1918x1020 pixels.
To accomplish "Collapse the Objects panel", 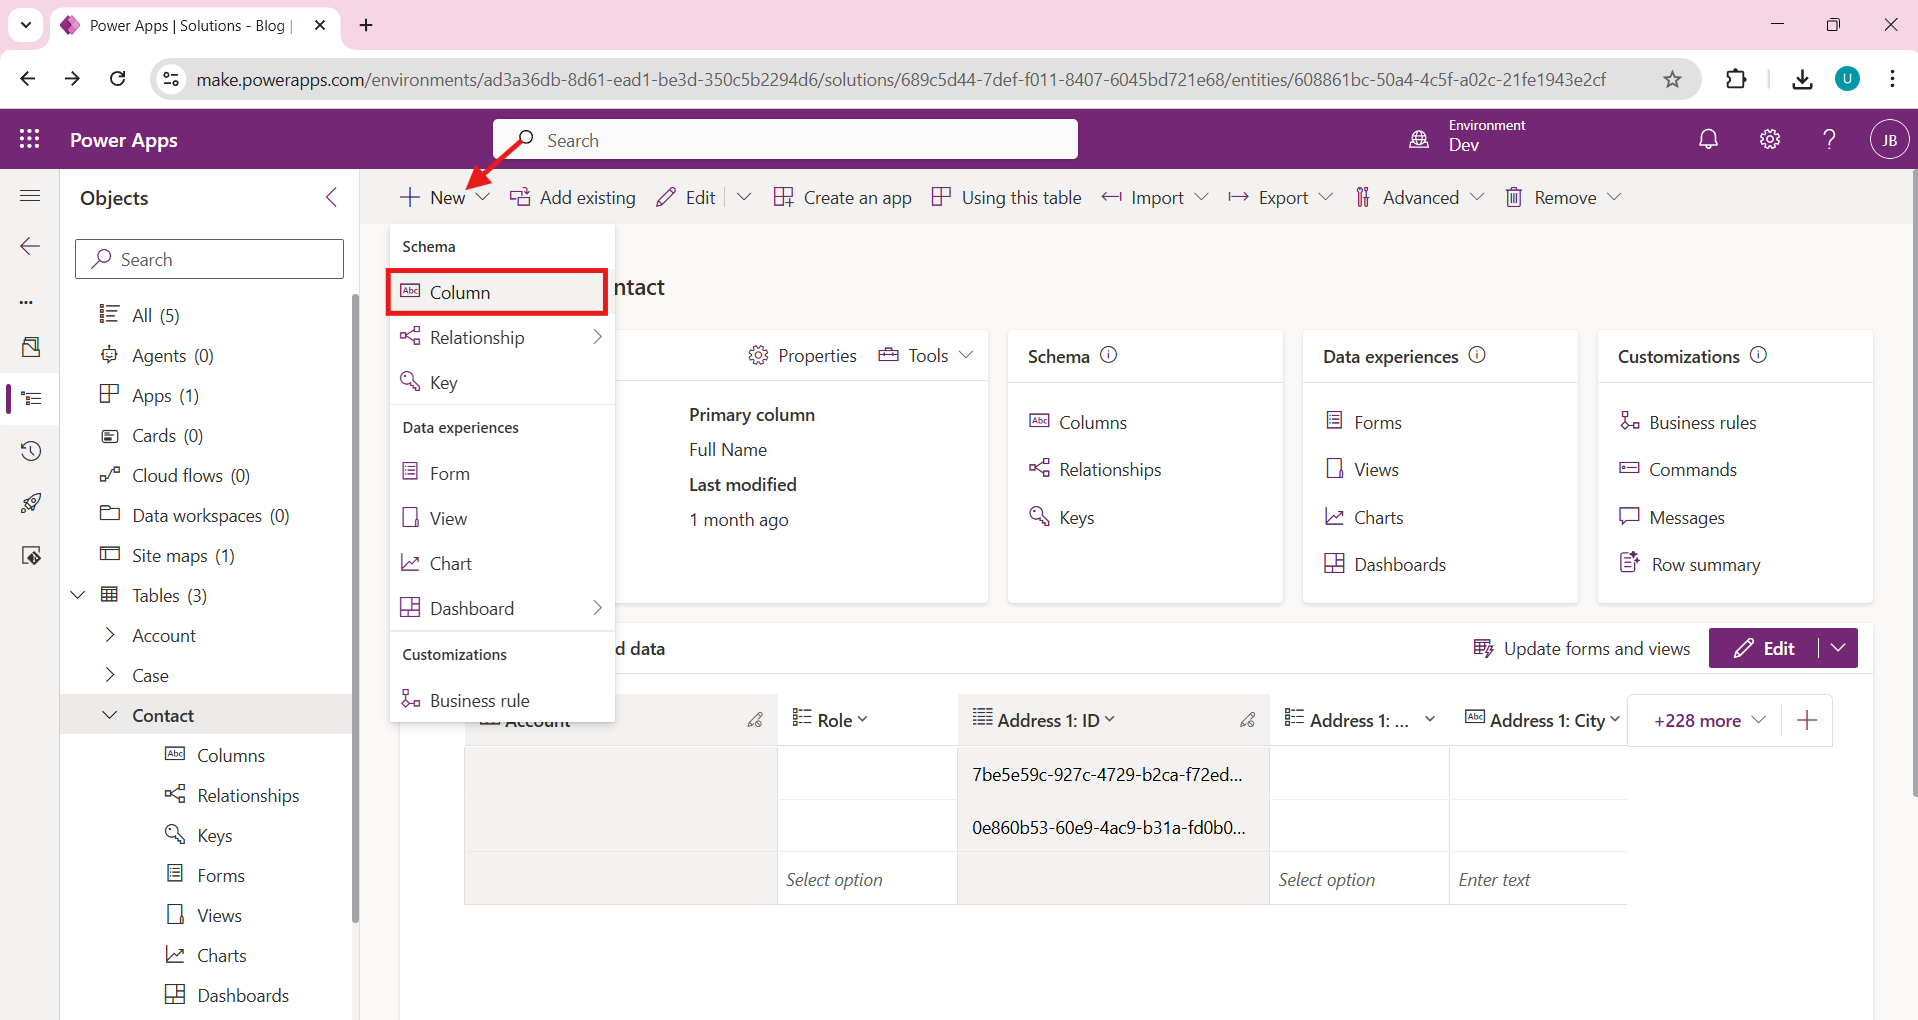I will 331,197.
